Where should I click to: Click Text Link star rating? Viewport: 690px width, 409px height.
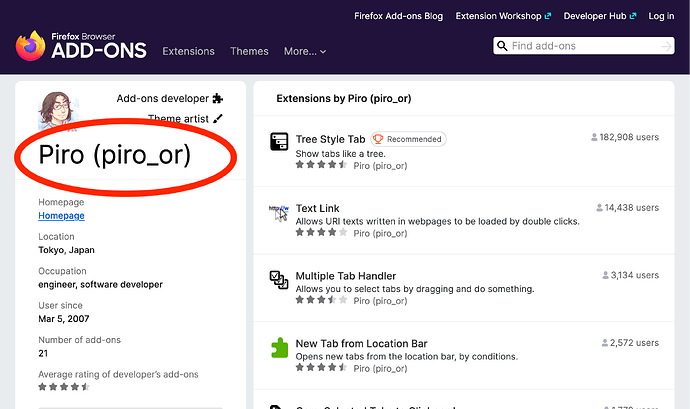tap(321, 232)
